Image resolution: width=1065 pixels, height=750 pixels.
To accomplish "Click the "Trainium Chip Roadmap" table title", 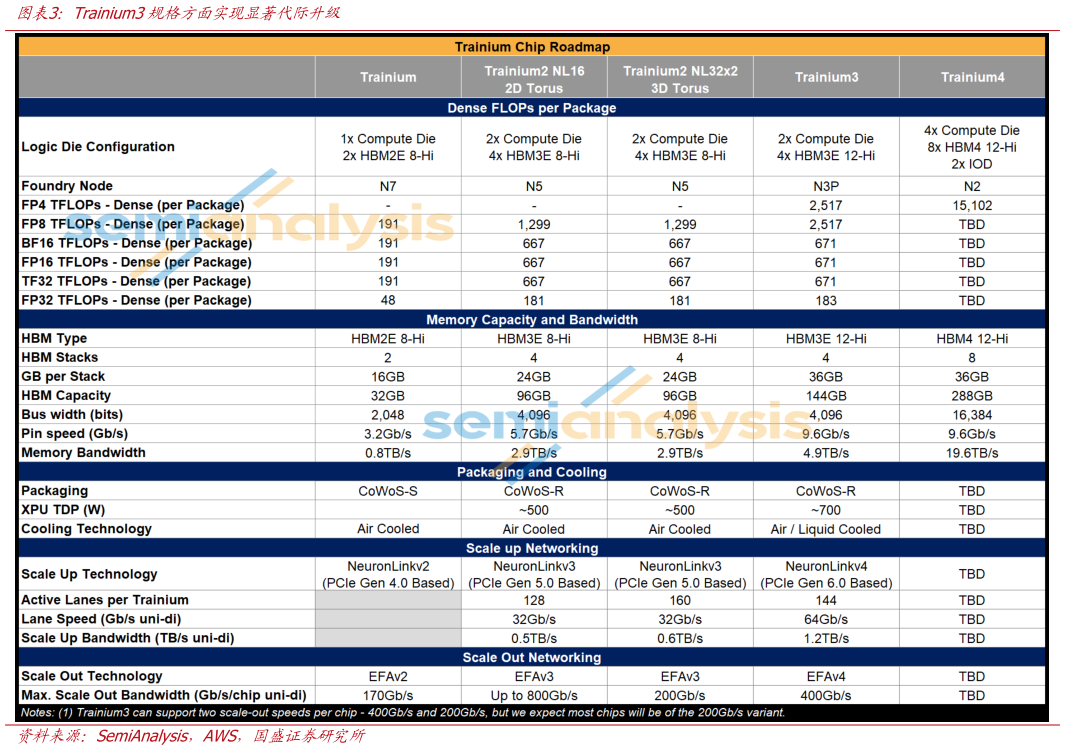I will tap(532, 47).
